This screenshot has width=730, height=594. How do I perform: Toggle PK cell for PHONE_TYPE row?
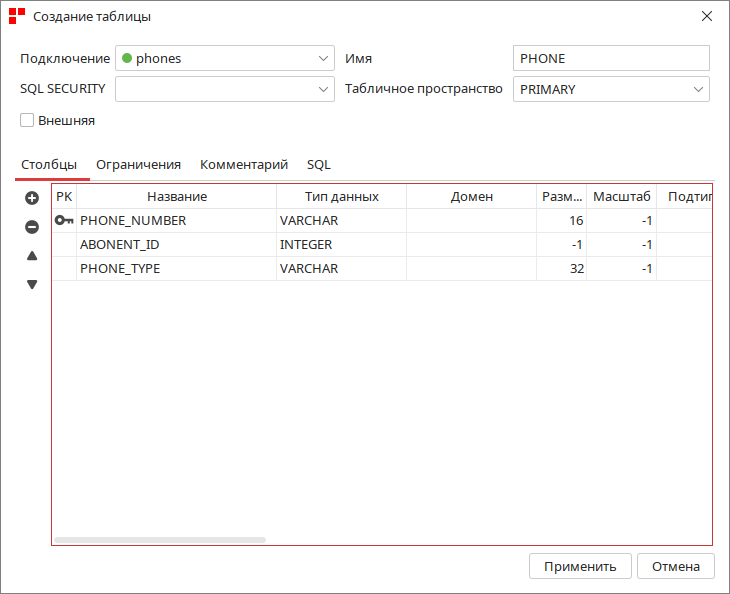point(64,269)
